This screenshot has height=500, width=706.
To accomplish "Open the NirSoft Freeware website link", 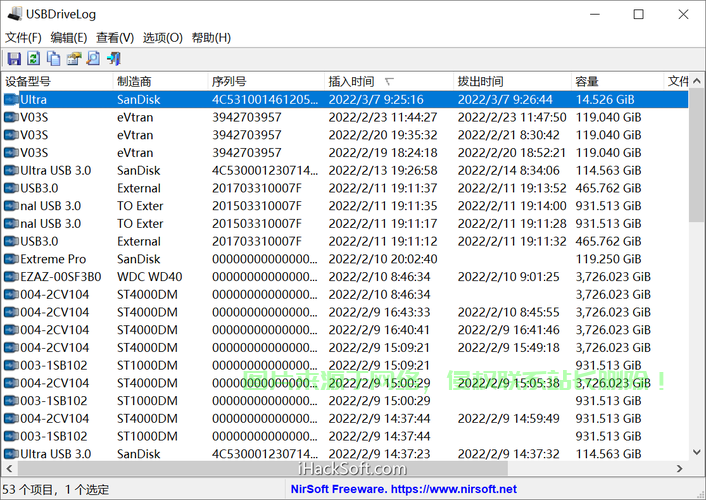I will click(x=403, y=489).
